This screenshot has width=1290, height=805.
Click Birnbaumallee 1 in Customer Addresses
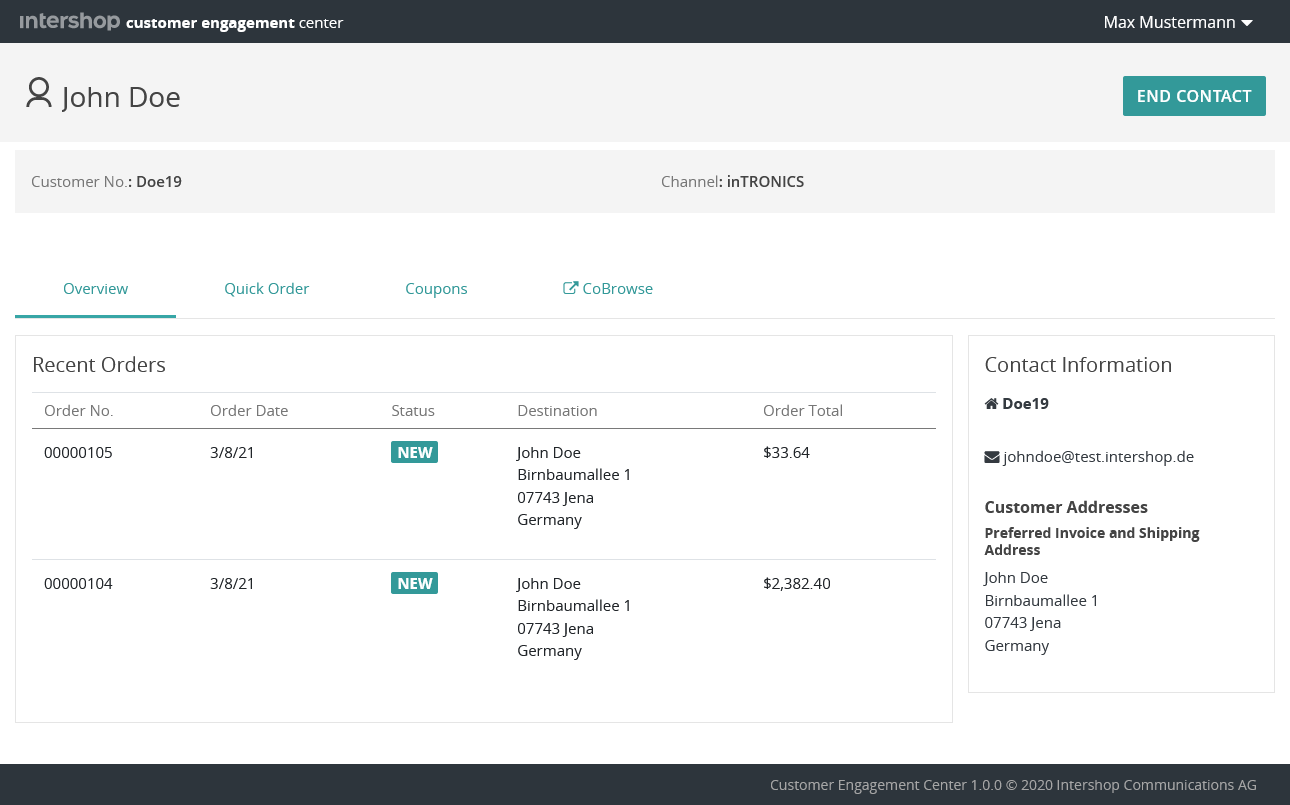pyautogui.click(x=1041, y=600)
